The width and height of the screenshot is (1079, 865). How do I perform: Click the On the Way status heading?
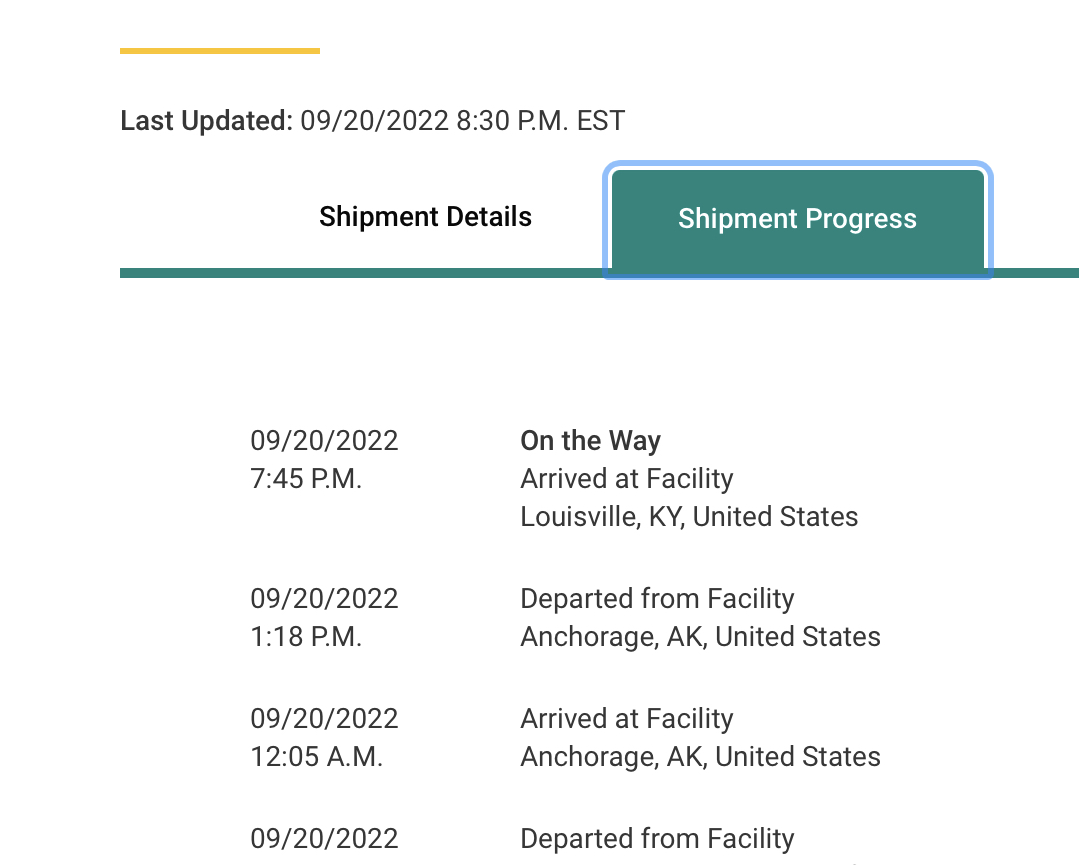point(590,441)
